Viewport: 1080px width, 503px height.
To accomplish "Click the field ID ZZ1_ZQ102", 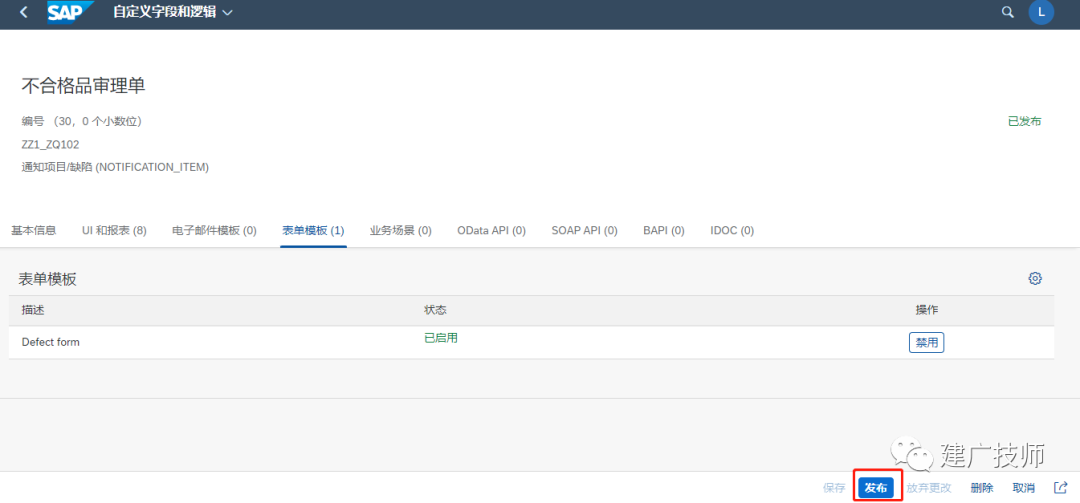I will 50,145.
